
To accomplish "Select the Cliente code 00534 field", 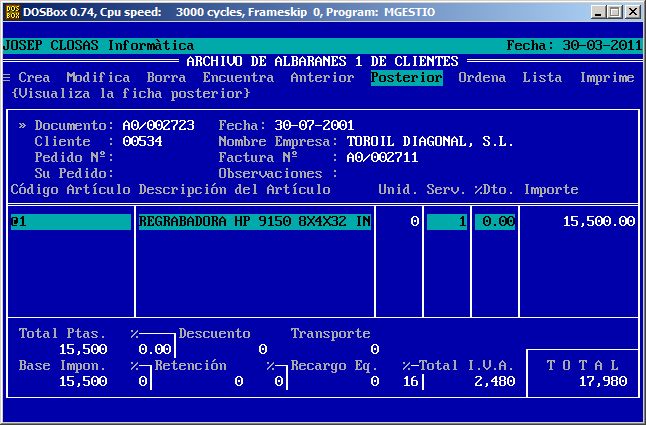I will pyautogui.click(x=142, y=142).
